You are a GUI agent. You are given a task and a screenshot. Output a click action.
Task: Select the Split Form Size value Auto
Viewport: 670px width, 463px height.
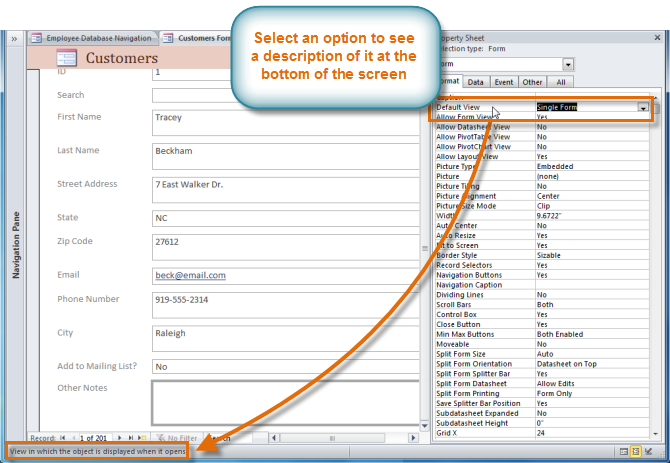[592, 354]
